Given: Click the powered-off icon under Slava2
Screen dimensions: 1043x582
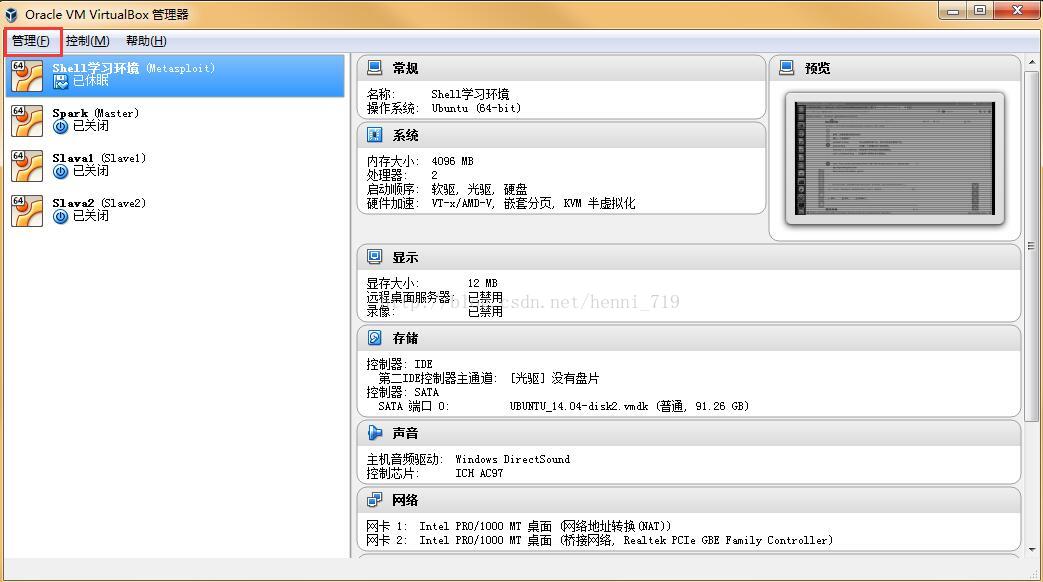Looking at the screenshot, I should click(61, 217).
